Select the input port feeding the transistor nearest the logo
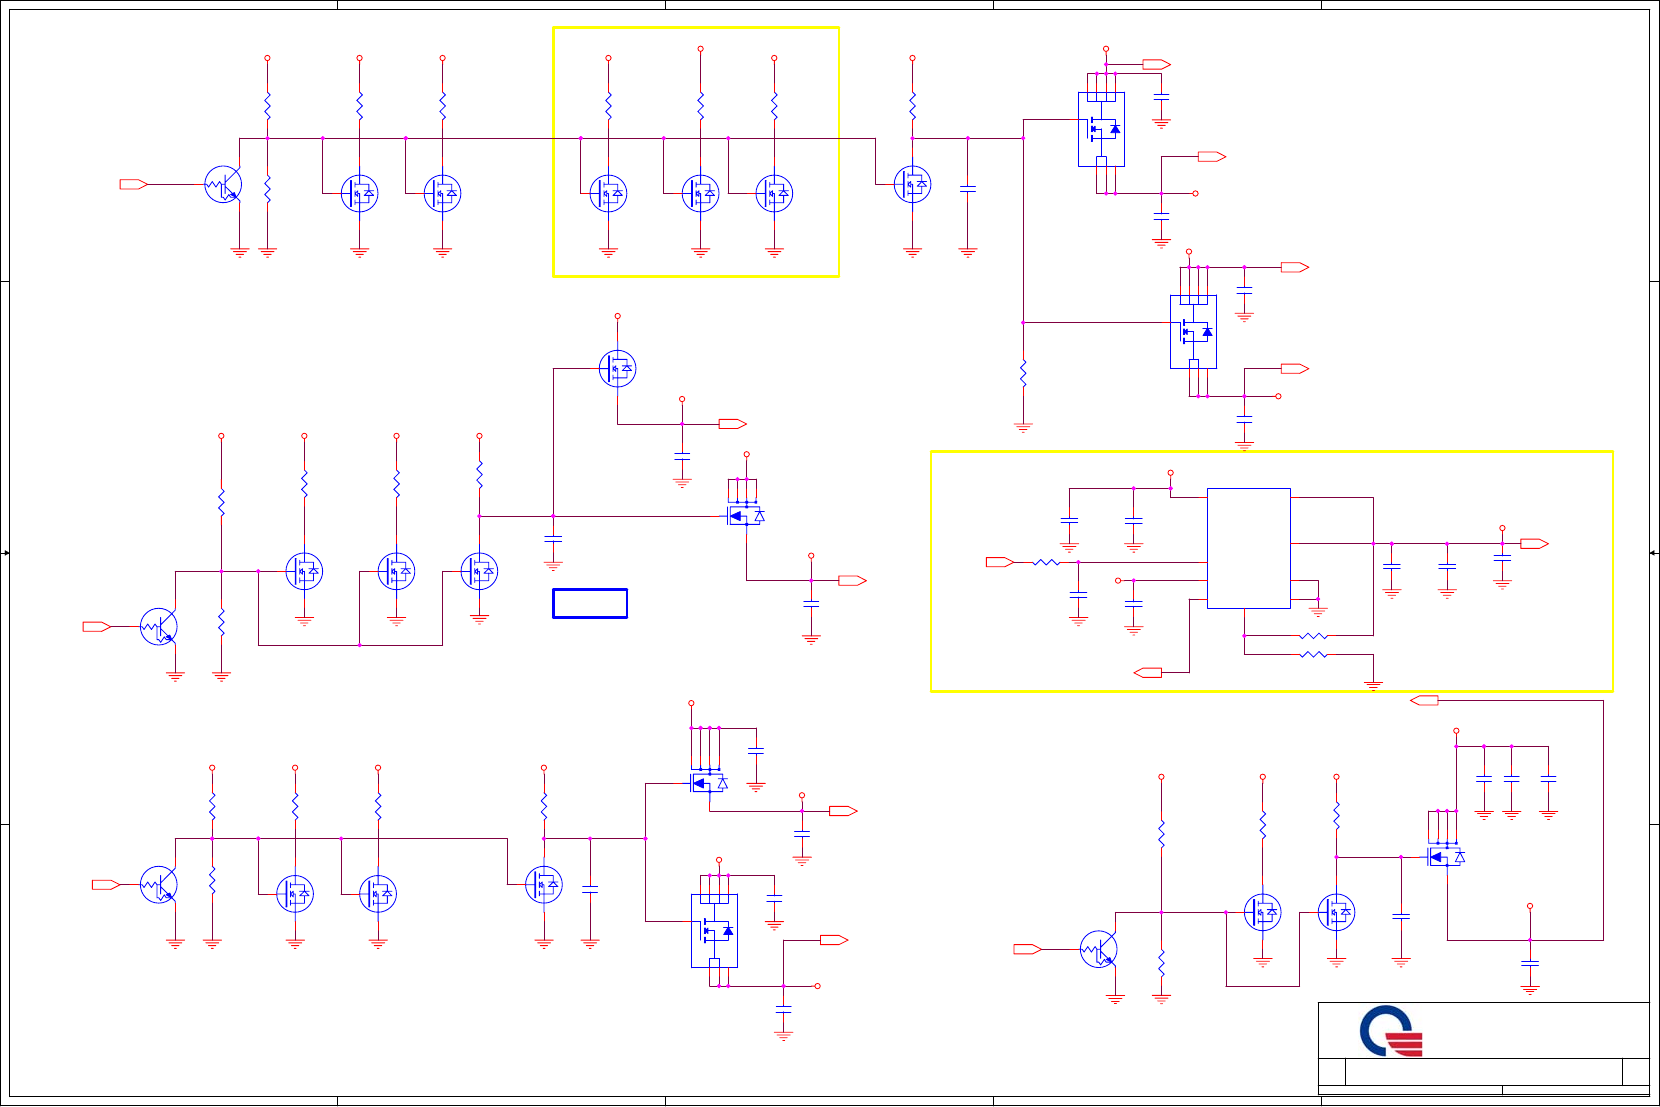The width and height of the screenshot is (1660, 1107). click(1028, 949)
